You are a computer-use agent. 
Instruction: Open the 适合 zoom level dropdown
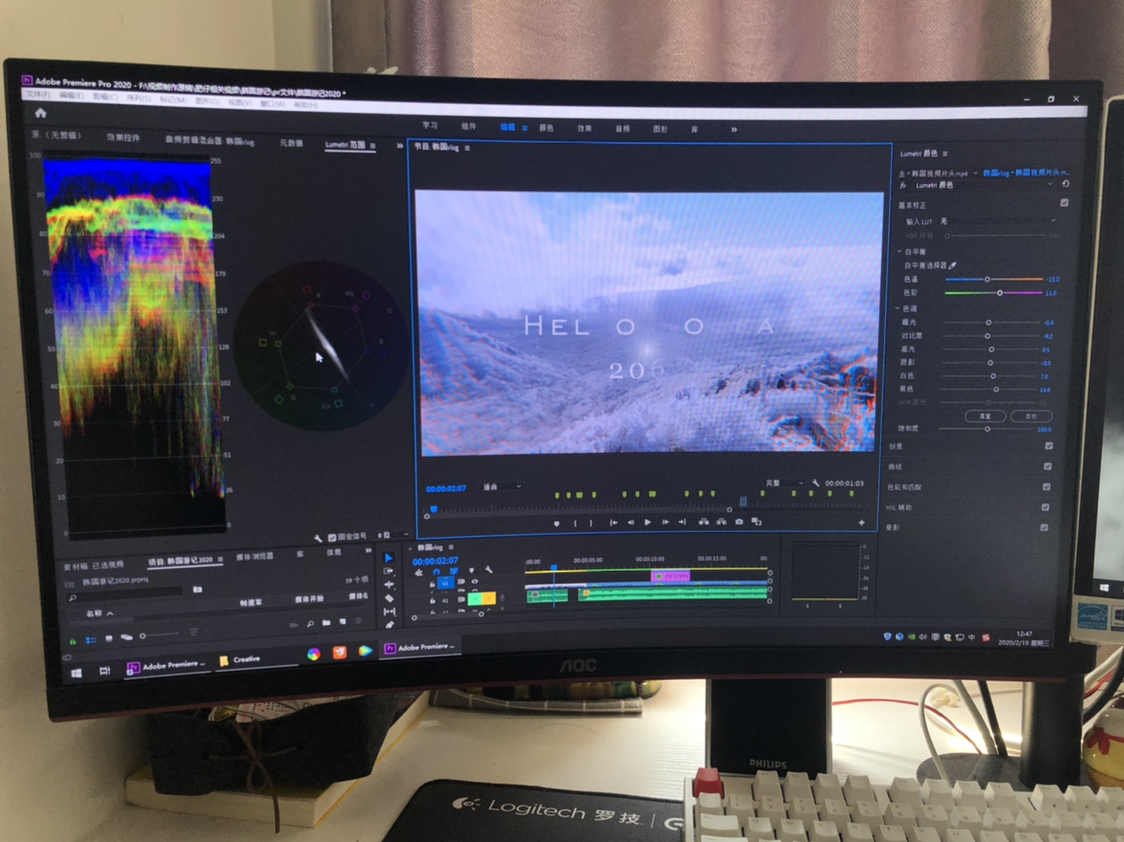(502, 487)
